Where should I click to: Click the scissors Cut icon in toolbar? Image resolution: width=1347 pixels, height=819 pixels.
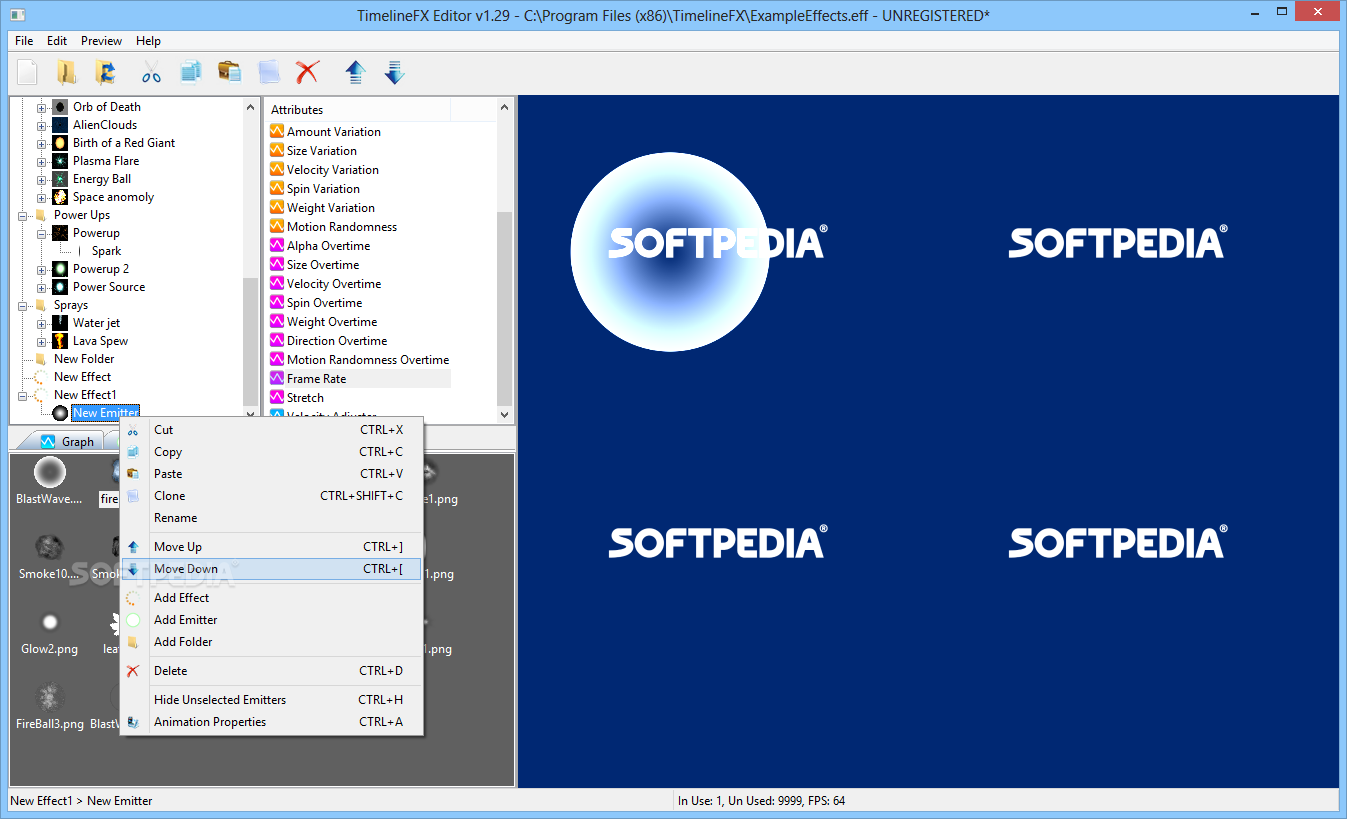tap(151, 72)
